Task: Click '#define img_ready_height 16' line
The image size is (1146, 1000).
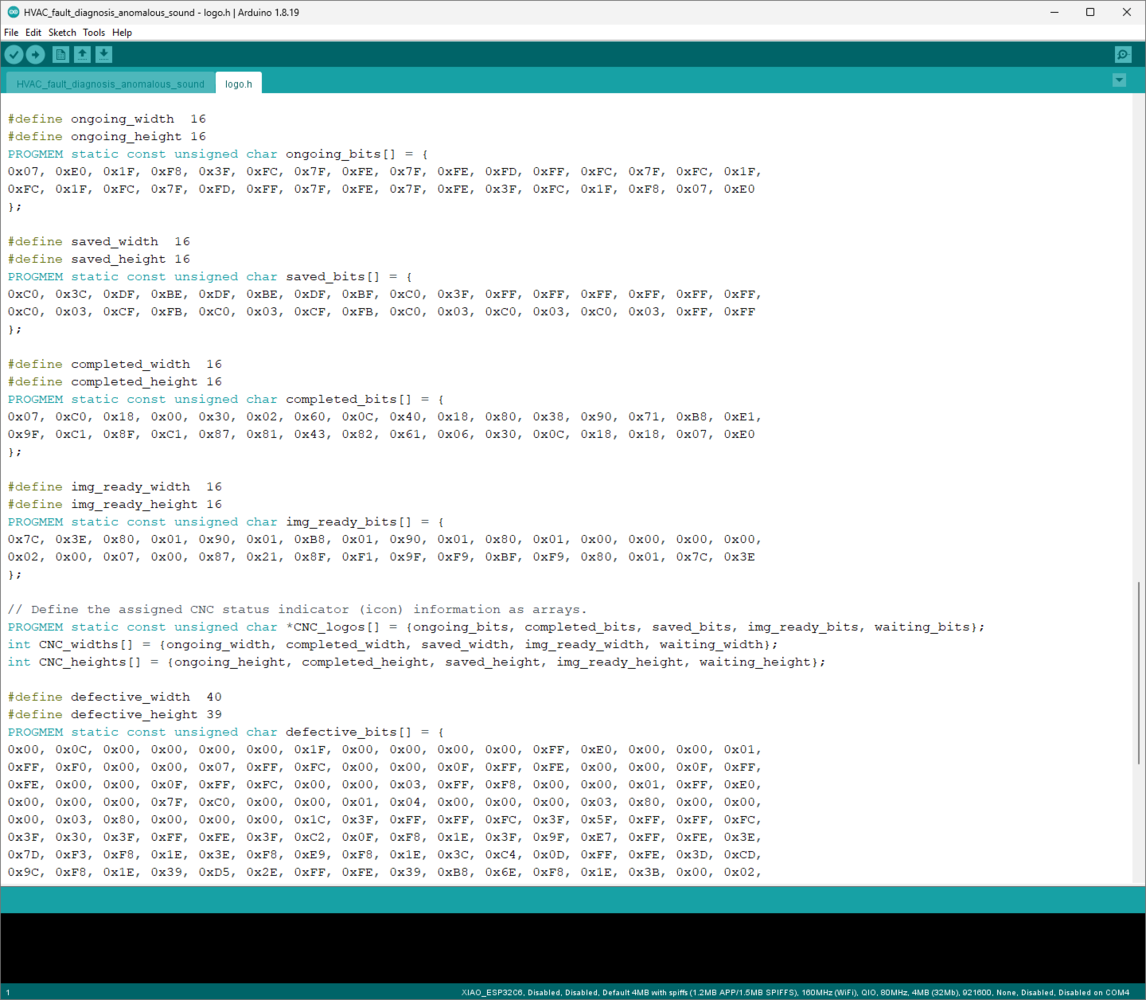Action: 115,504
